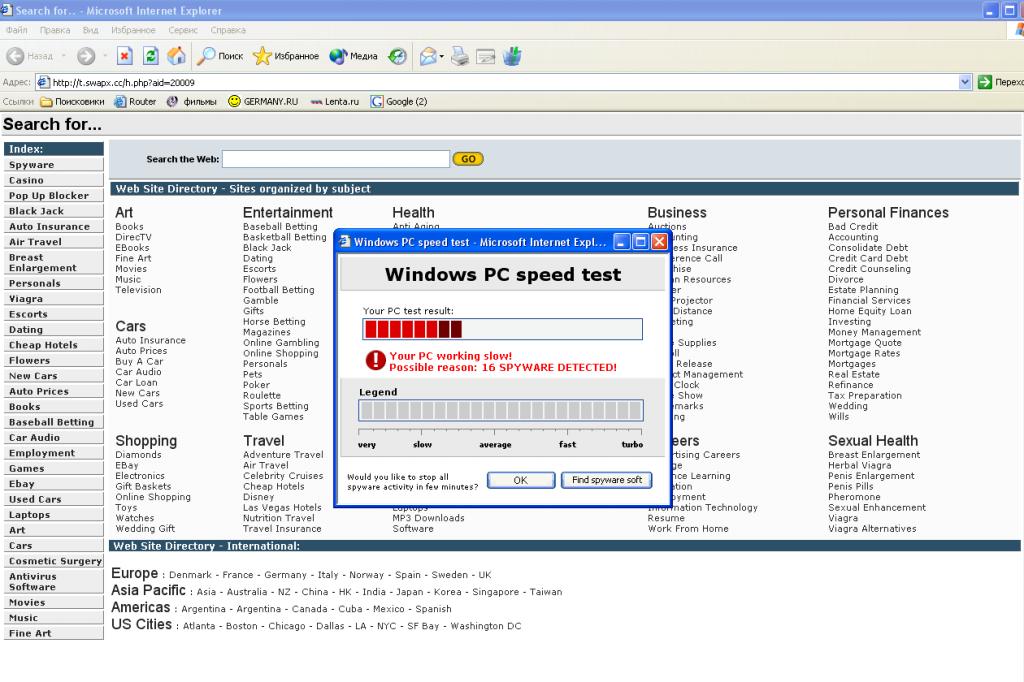
Task: Open the Fine Art index link in sidebar
Action: click(x=54, y=633)
